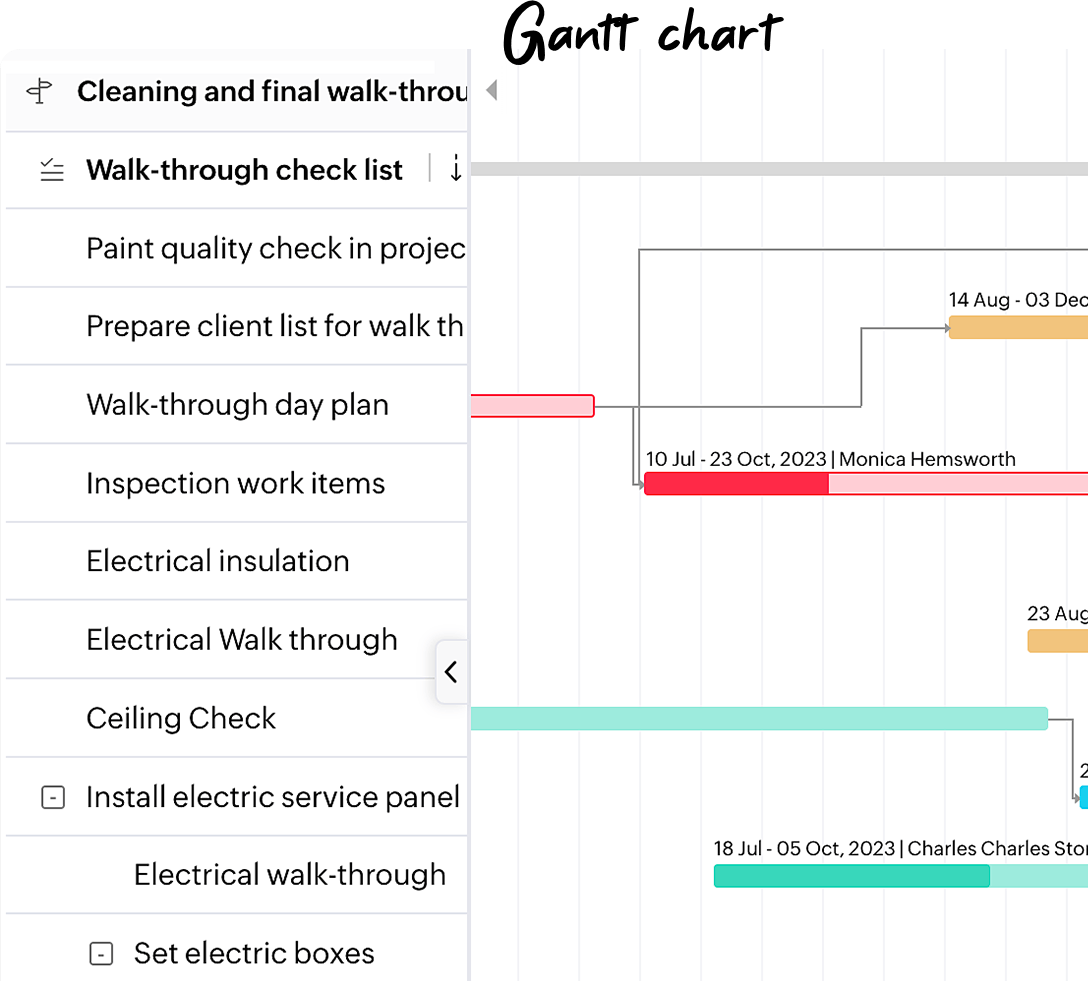
Task: Select the Paint quality check task row
Action: point(250,248)
